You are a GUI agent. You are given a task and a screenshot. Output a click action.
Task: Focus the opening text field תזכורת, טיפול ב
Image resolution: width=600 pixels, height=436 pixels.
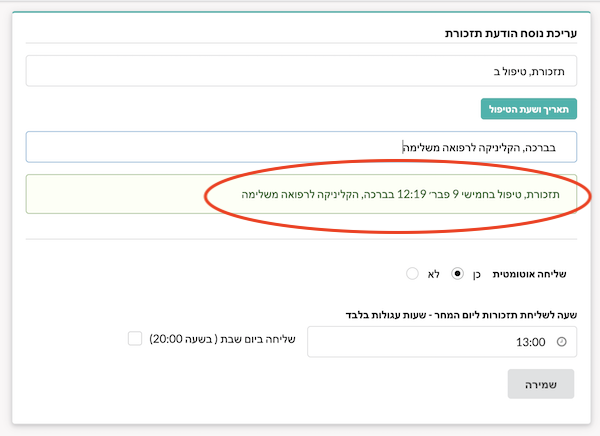click(301, 71)
